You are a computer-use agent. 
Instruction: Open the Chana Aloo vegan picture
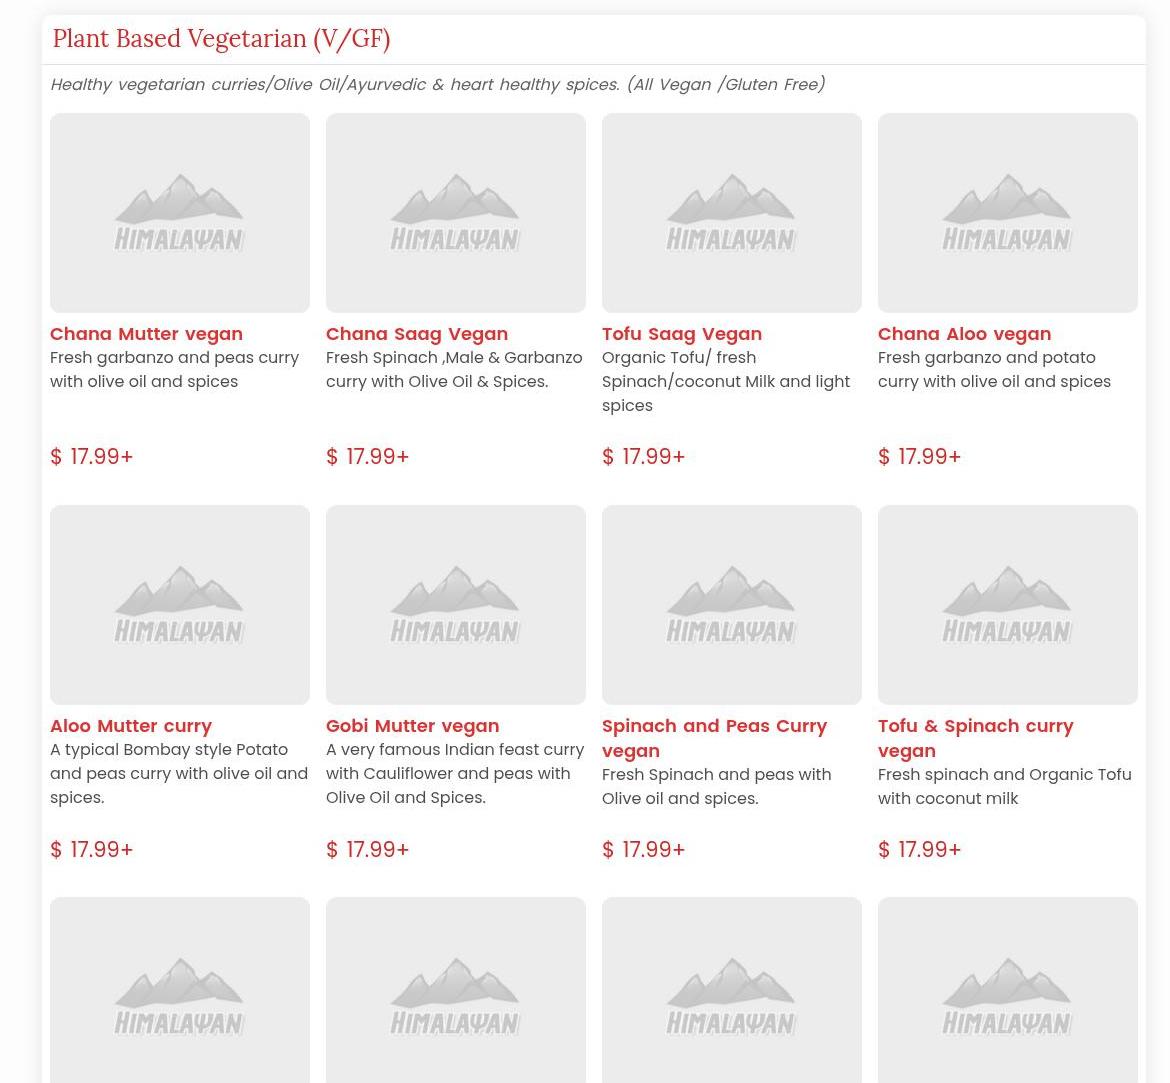tap(1008, 212)
